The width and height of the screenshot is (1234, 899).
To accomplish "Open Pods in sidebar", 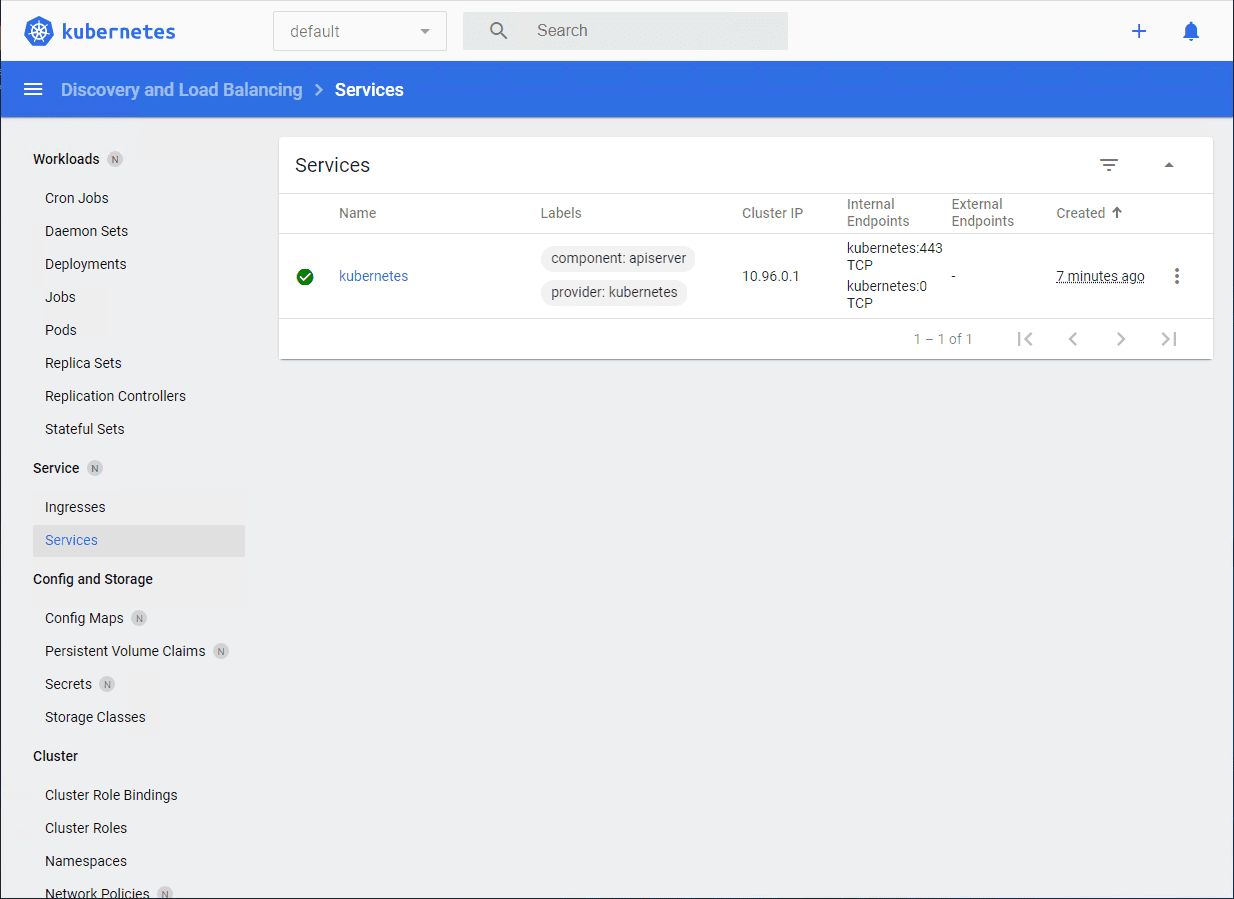I will (61, 330).
